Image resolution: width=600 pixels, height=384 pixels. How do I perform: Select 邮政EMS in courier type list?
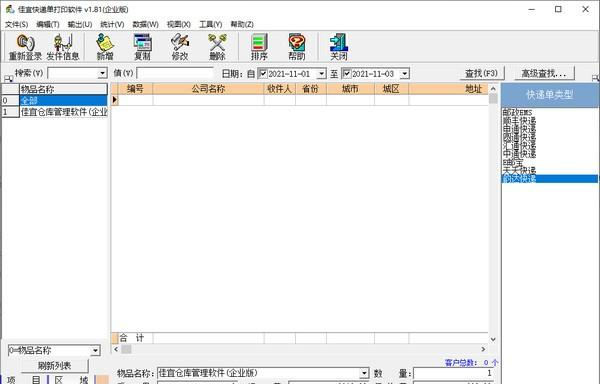[x=517, y=112]
